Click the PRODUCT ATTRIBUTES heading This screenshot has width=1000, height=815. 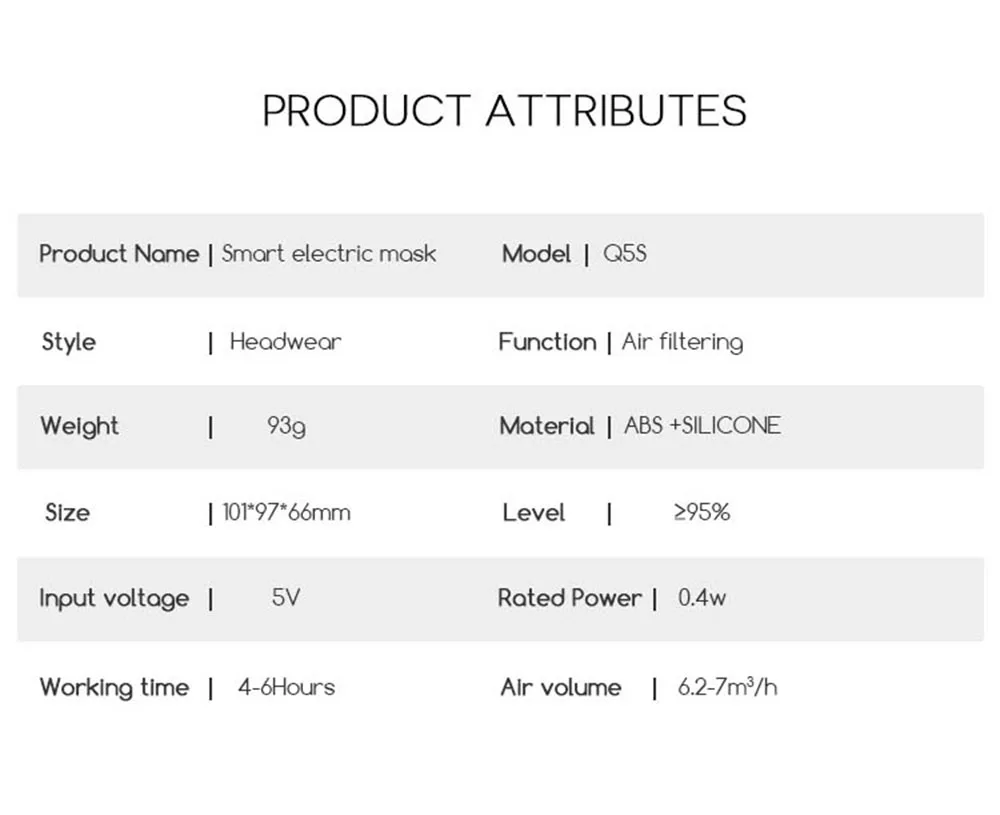click(504, 111)
